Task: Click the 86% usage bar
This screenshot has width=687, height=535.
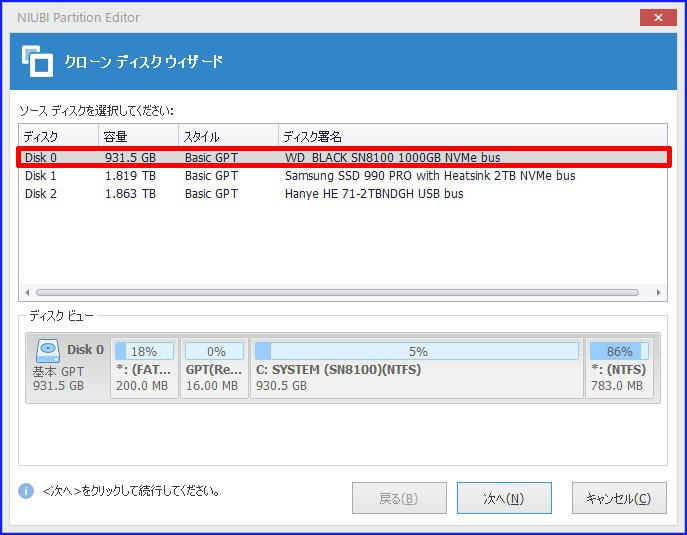Action: click(619, 351)
